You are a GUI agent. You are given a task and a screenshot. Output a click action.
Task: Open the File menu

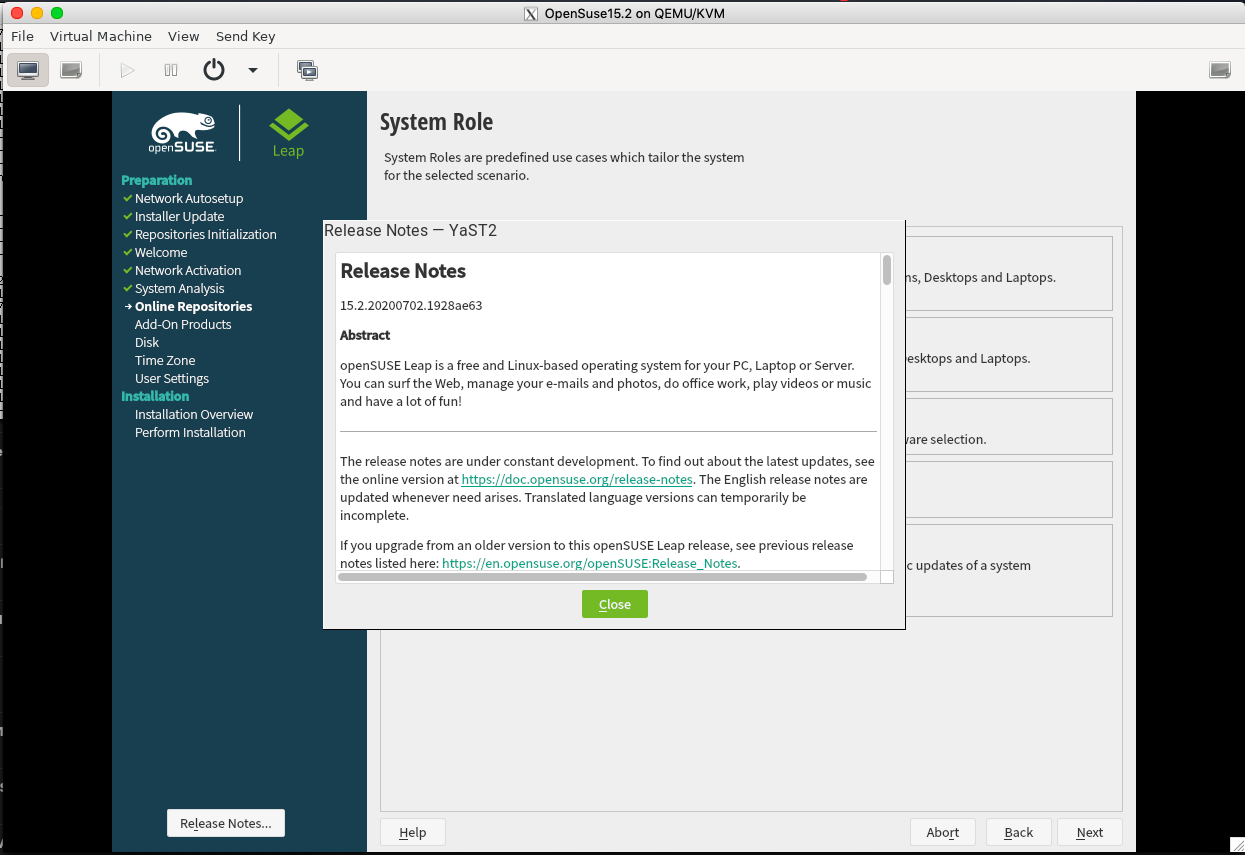point(22,36)
